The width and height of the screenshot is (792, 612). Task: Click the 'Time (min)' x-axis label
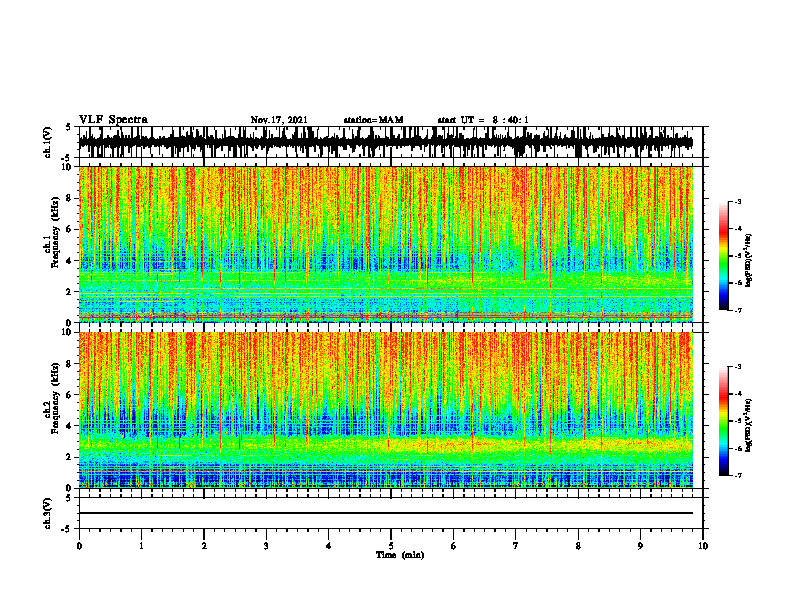pyautogui.click(x=400, y=555)
